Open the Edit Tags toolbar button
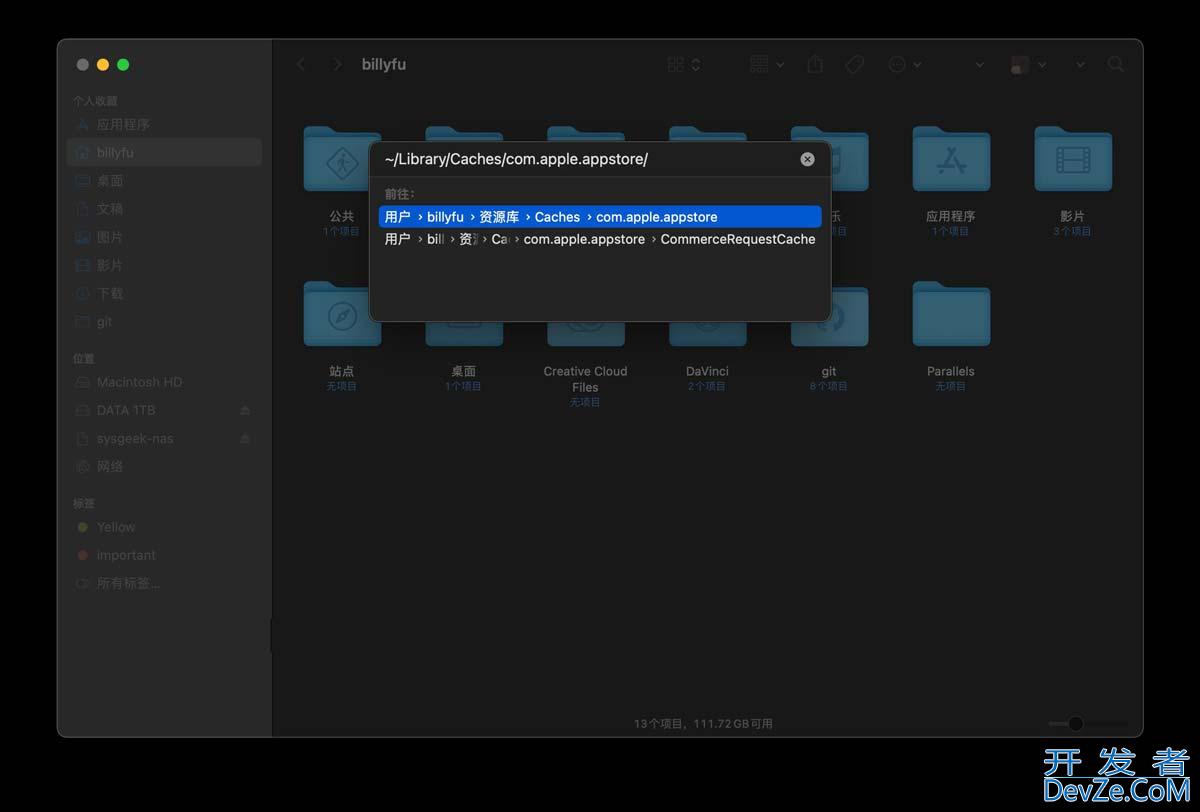The image size is (1200, 812). point(854,64)
